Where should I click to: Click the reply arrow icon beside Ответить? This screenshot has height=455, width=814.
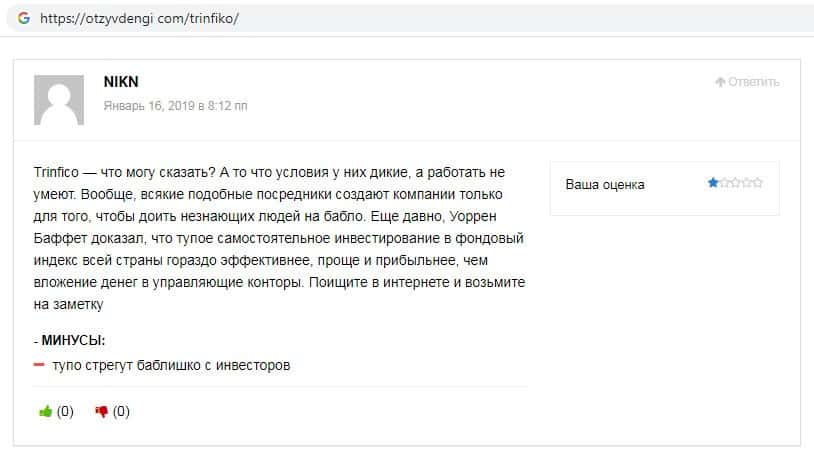720,82
